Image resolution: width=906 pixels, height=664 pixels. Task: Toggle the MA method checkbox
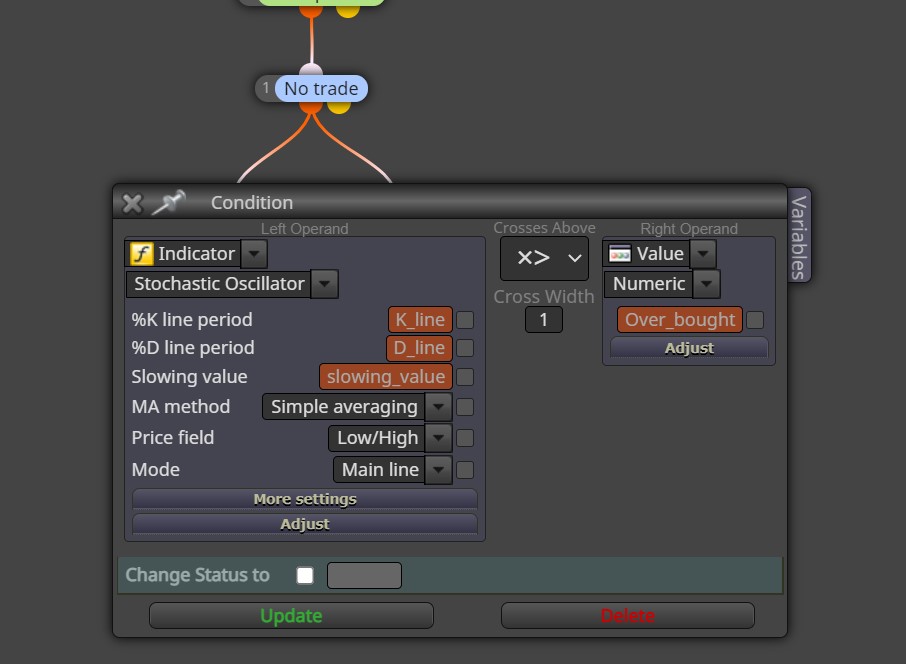pyautogui.click(x=465, y=407)
